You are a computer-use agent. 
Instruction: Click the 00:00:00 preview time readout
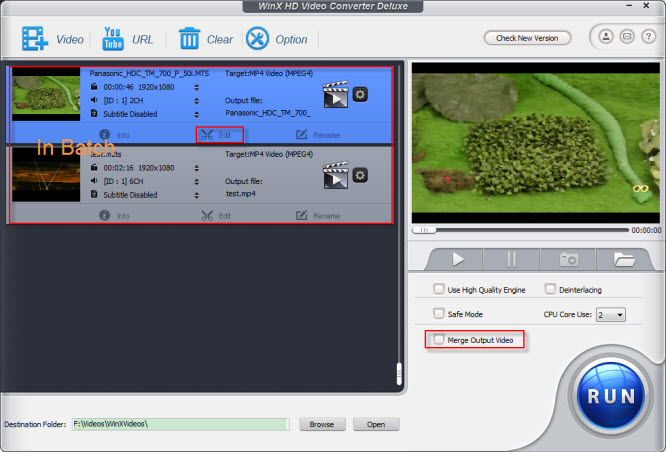646,230
